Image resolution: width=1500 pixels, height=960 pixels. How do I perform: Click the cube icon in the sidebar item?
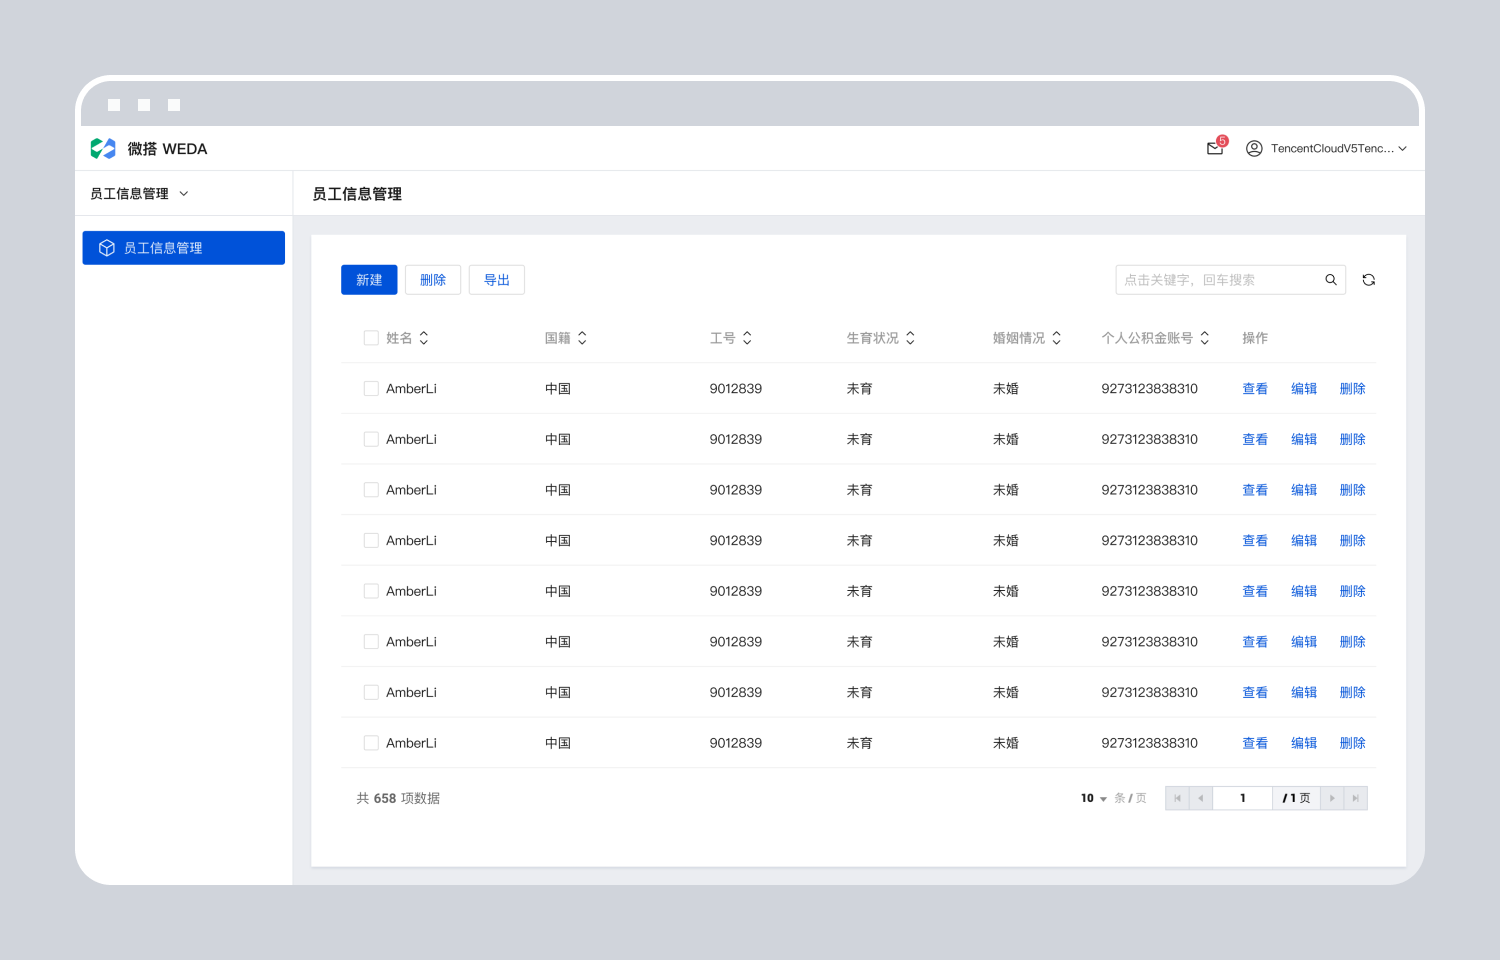107,248
